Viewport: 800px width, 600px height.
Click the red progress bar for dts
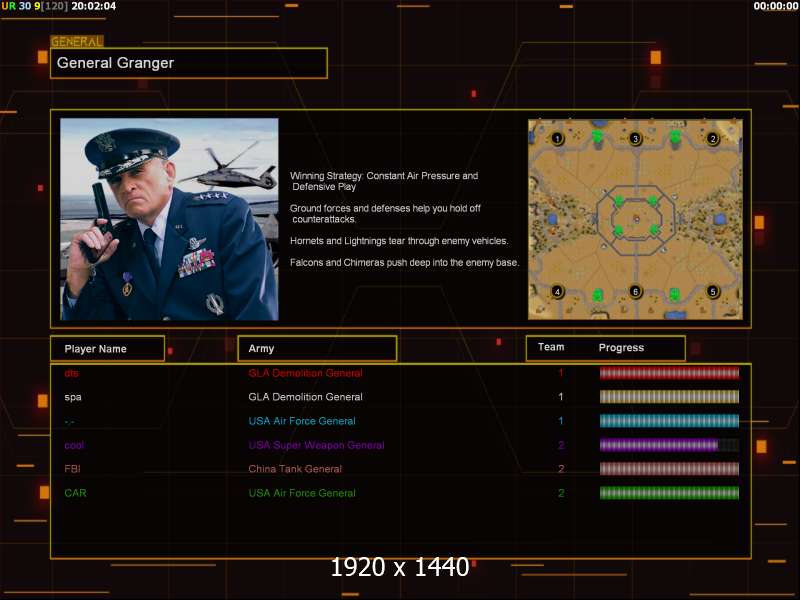[x=669, y=373]
